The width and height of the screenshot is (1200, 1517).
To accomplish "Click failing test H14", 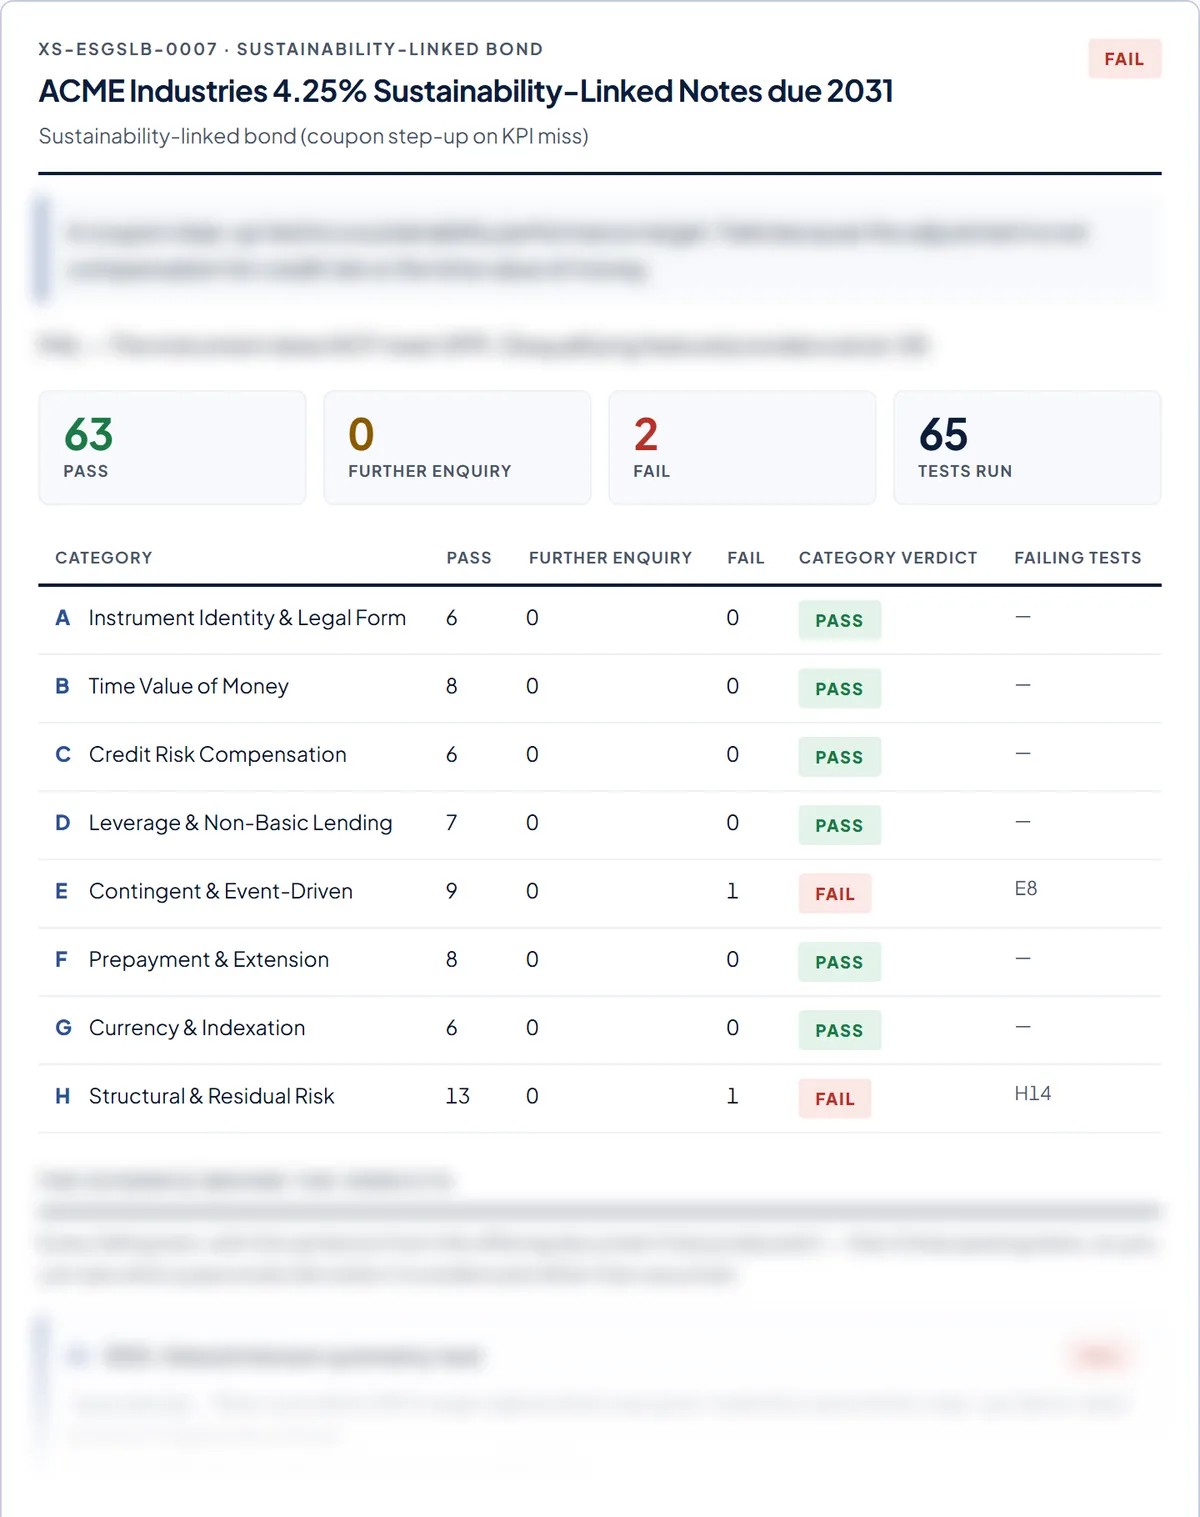I will tap(1033, 1093).
